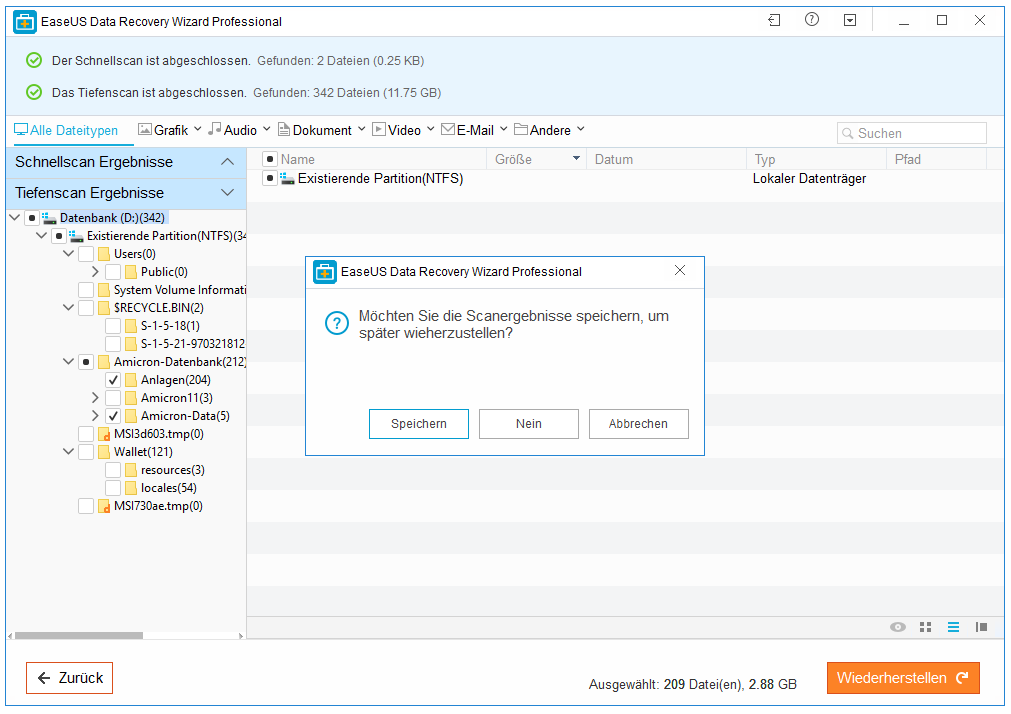
Task: Click the MSI3d603.tmp file icon
Action: (103, 434)
